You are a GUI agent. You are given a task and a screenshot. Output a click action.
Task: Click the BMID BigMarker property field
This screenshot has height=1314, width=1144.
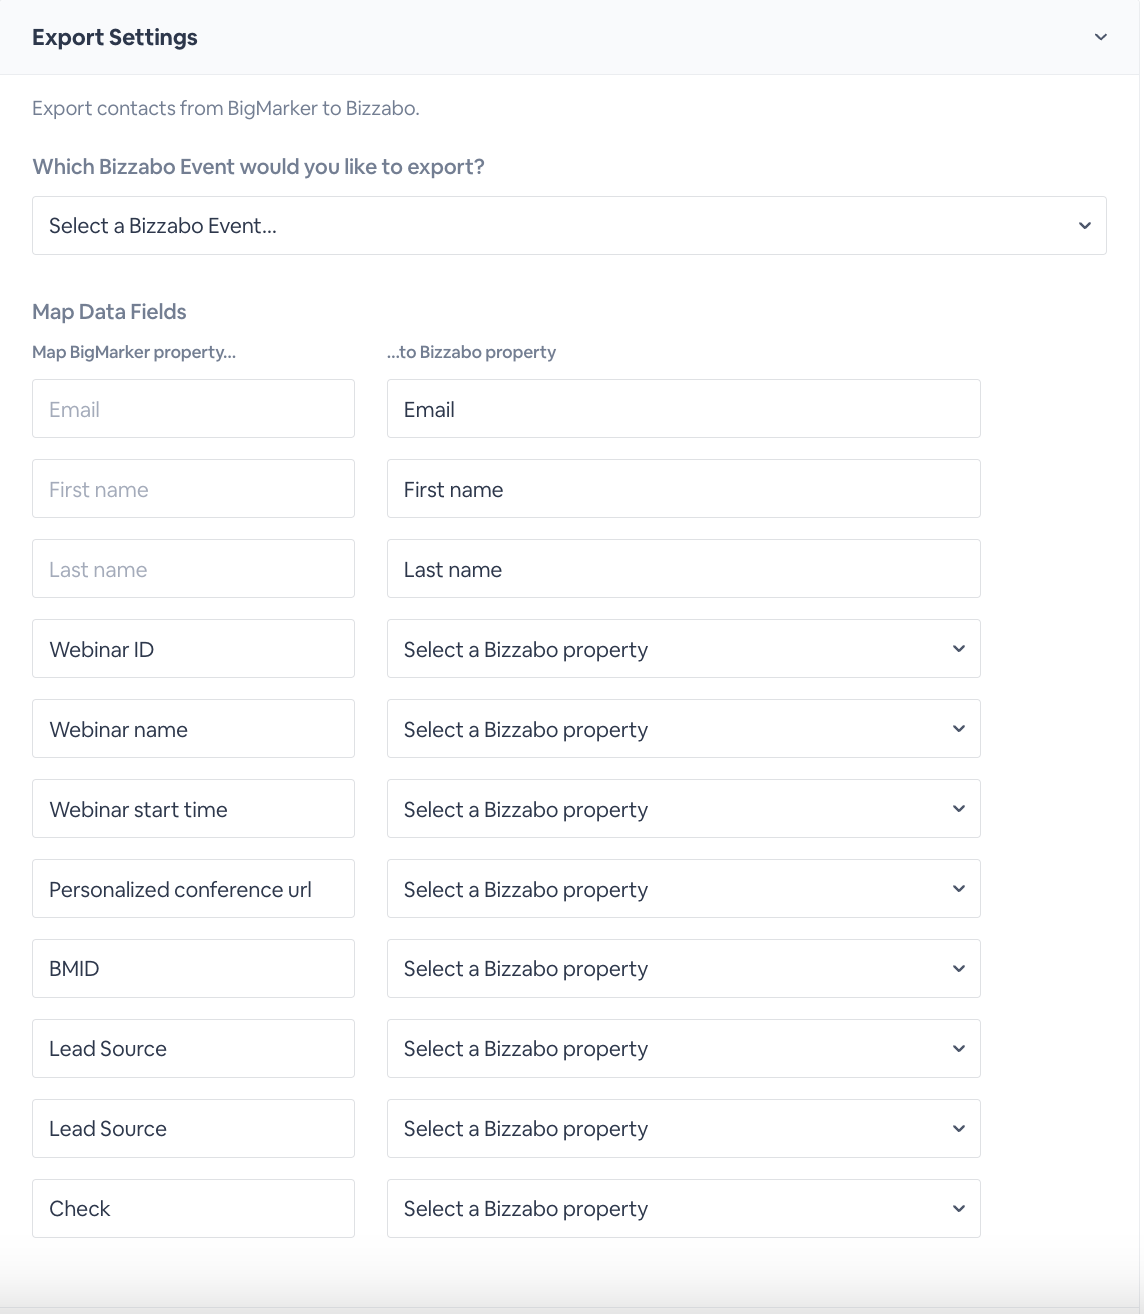(x=193, y=968)
